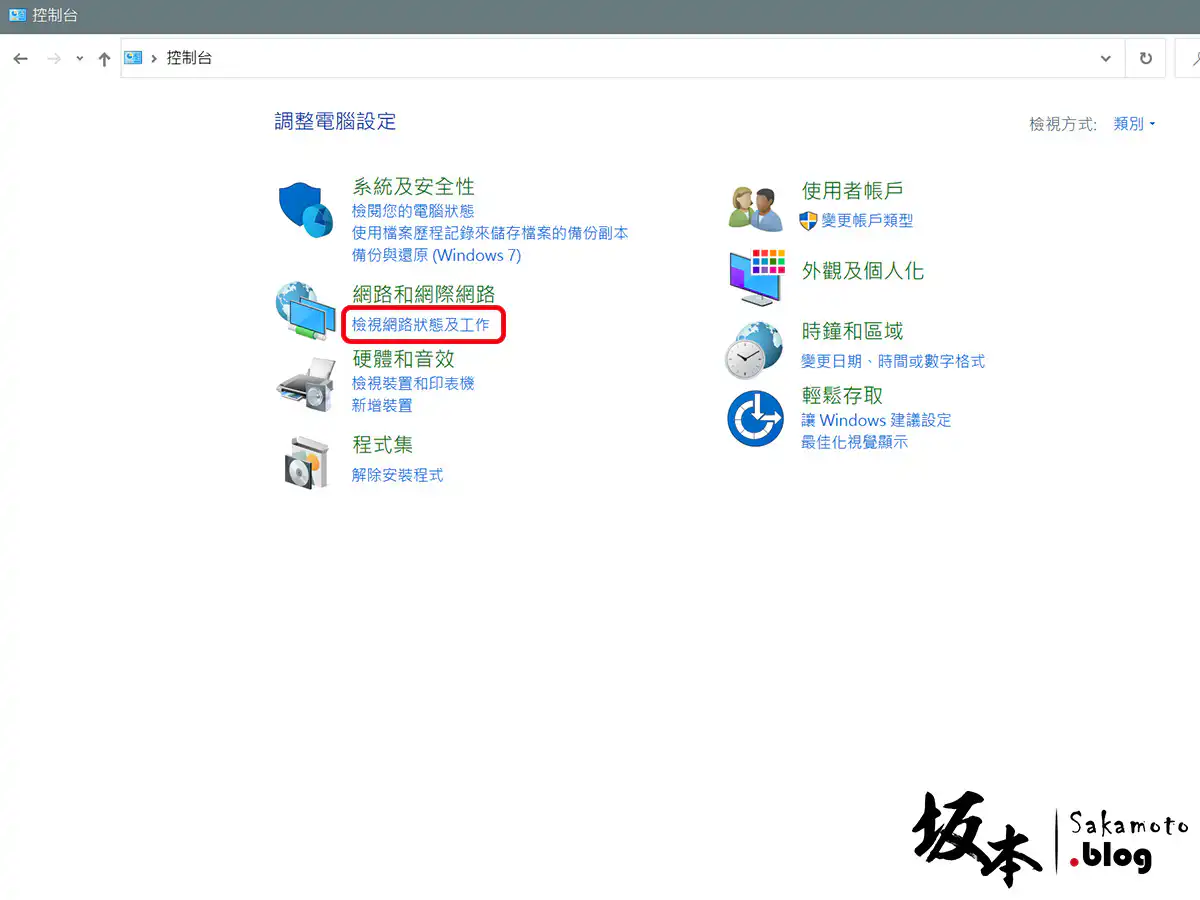1200x900 pixels.
Task: Open the 網路和網際網路 globe monitors icon
Action: (x=305, y=312)
